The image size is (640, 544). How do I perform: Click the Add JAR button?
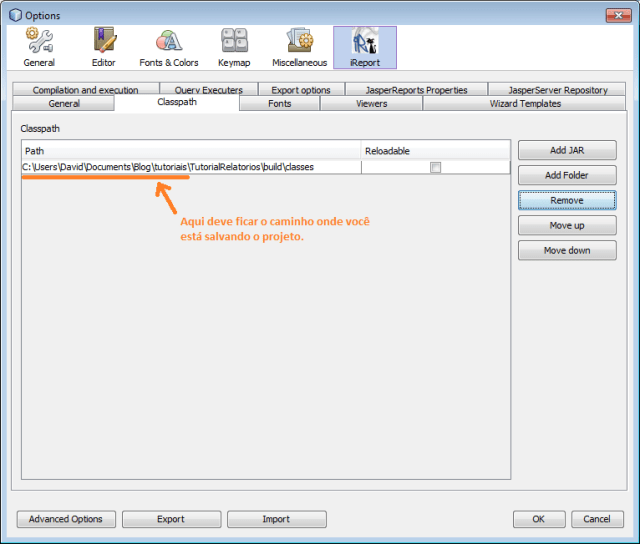pos(567,150)
